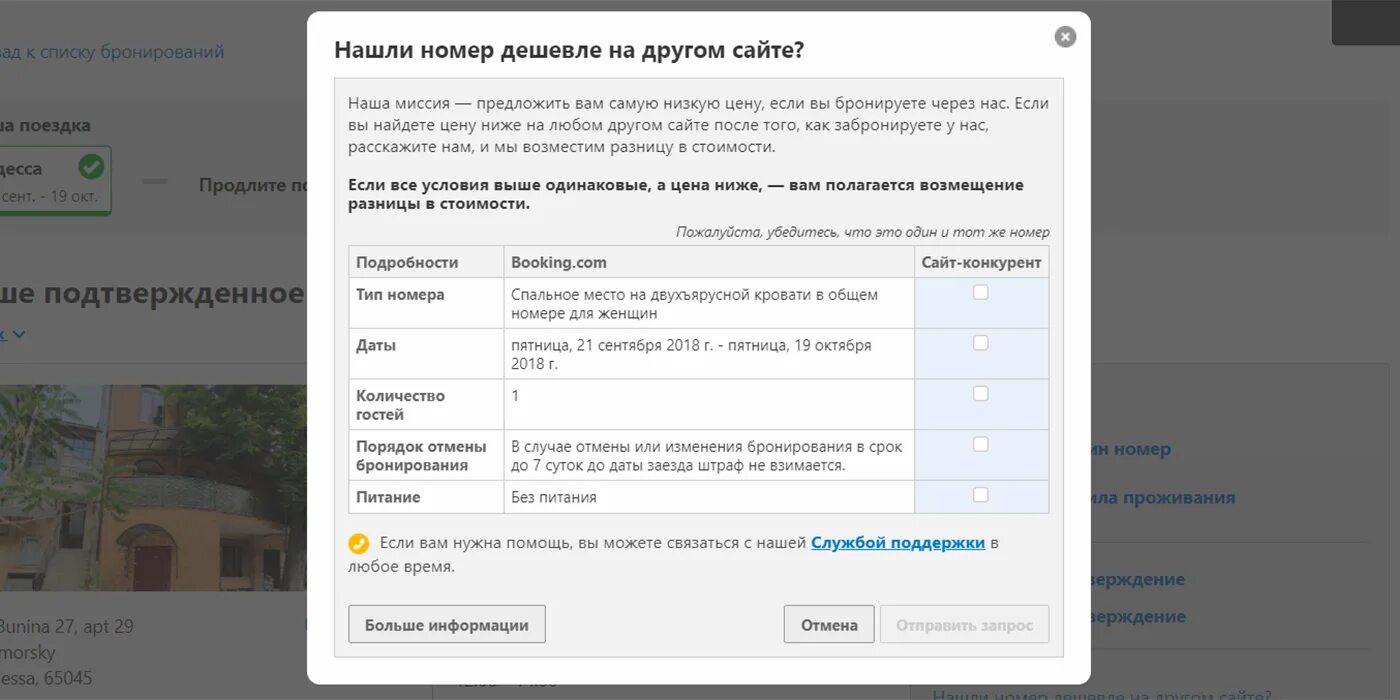Expand the chevron dropdown under confirmed heading
The image size is (1400, 700).
pyautogui.click(x=18, y=335)
